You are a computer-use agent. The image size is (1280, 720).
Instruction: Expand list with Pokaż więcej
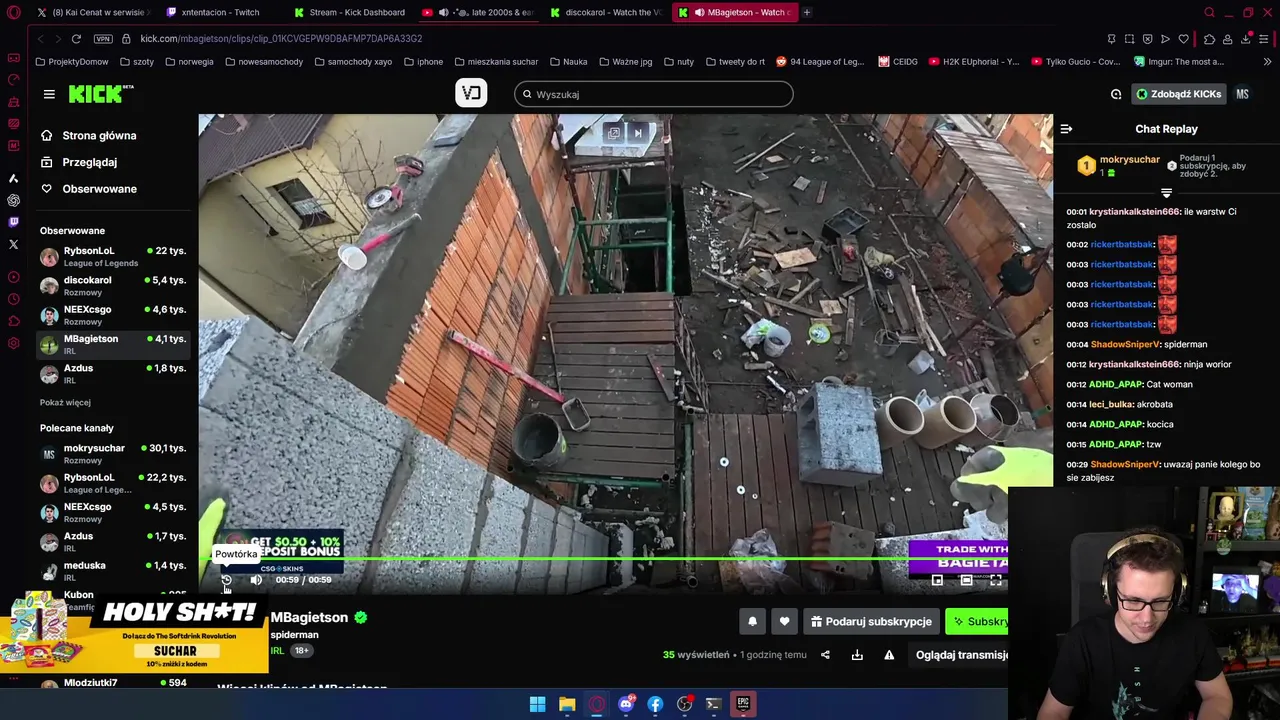click(x=65, y=402)
